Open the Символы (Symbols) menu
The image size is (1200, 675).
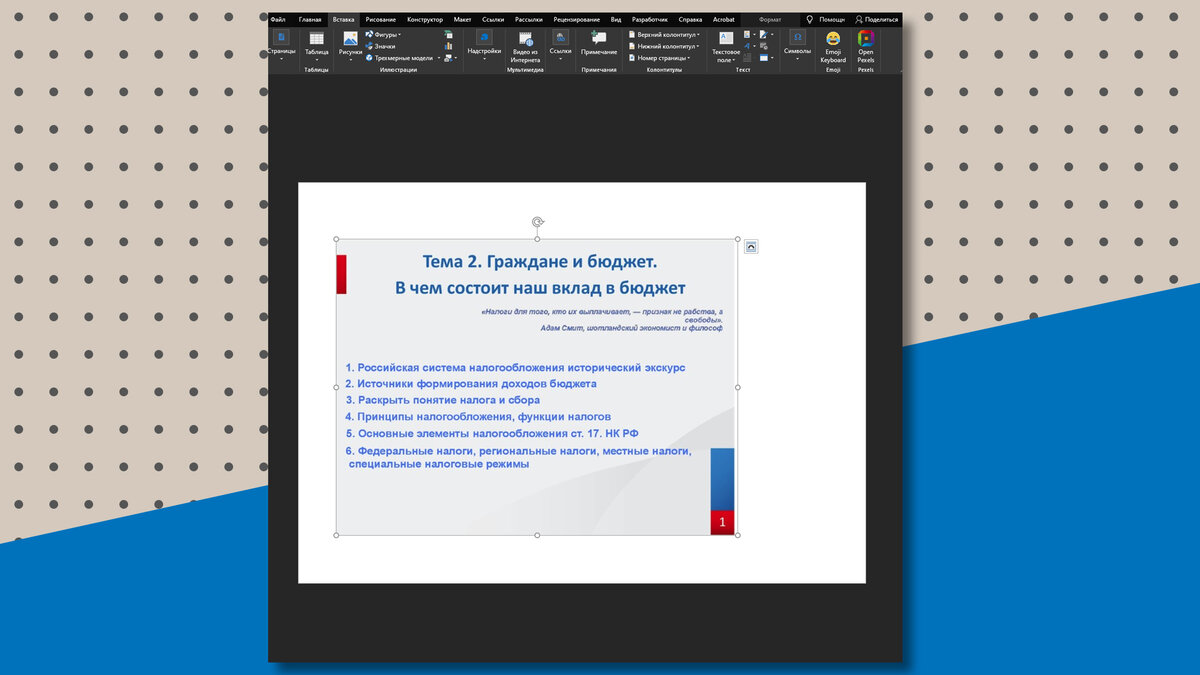[797, 46]
